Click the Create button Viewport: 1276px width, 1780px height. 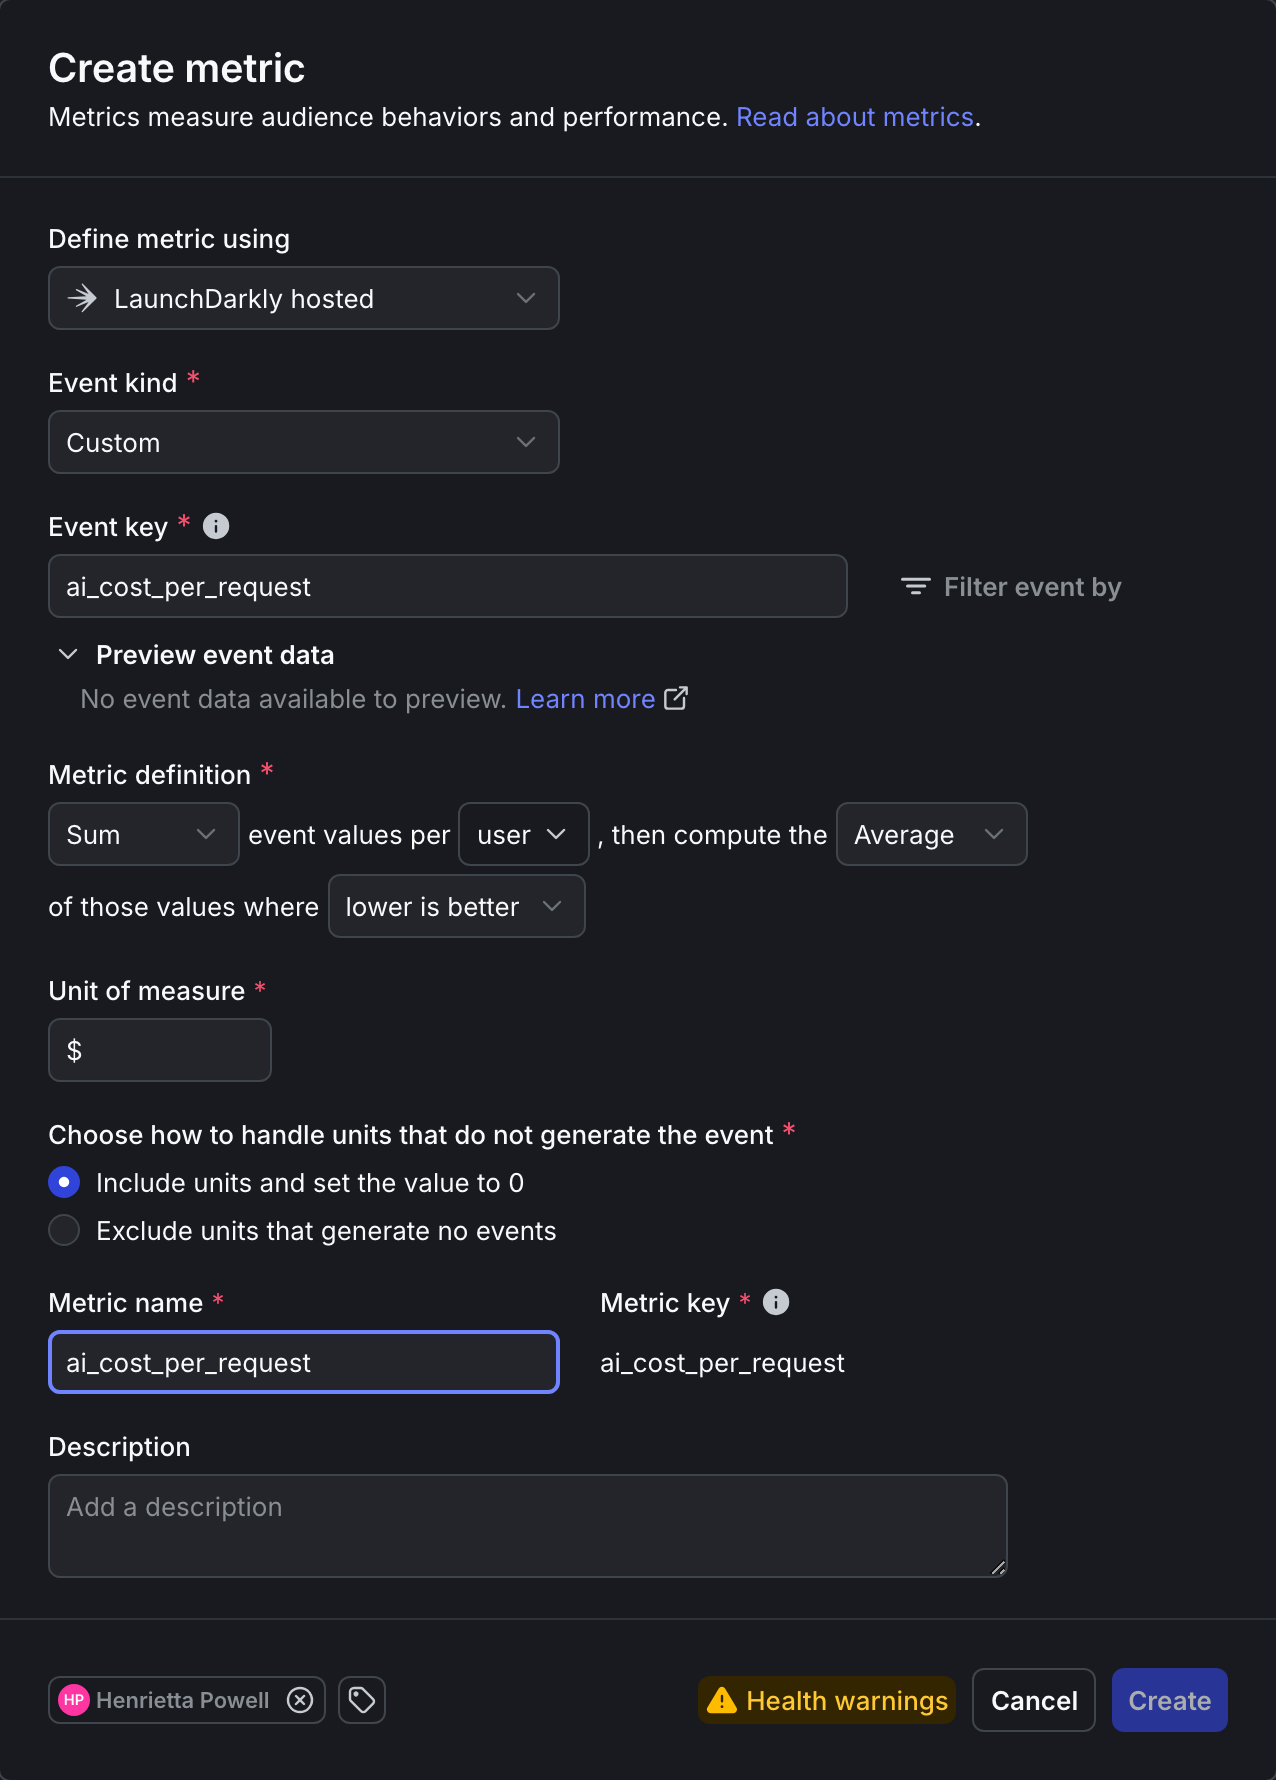(1170, 1700)
